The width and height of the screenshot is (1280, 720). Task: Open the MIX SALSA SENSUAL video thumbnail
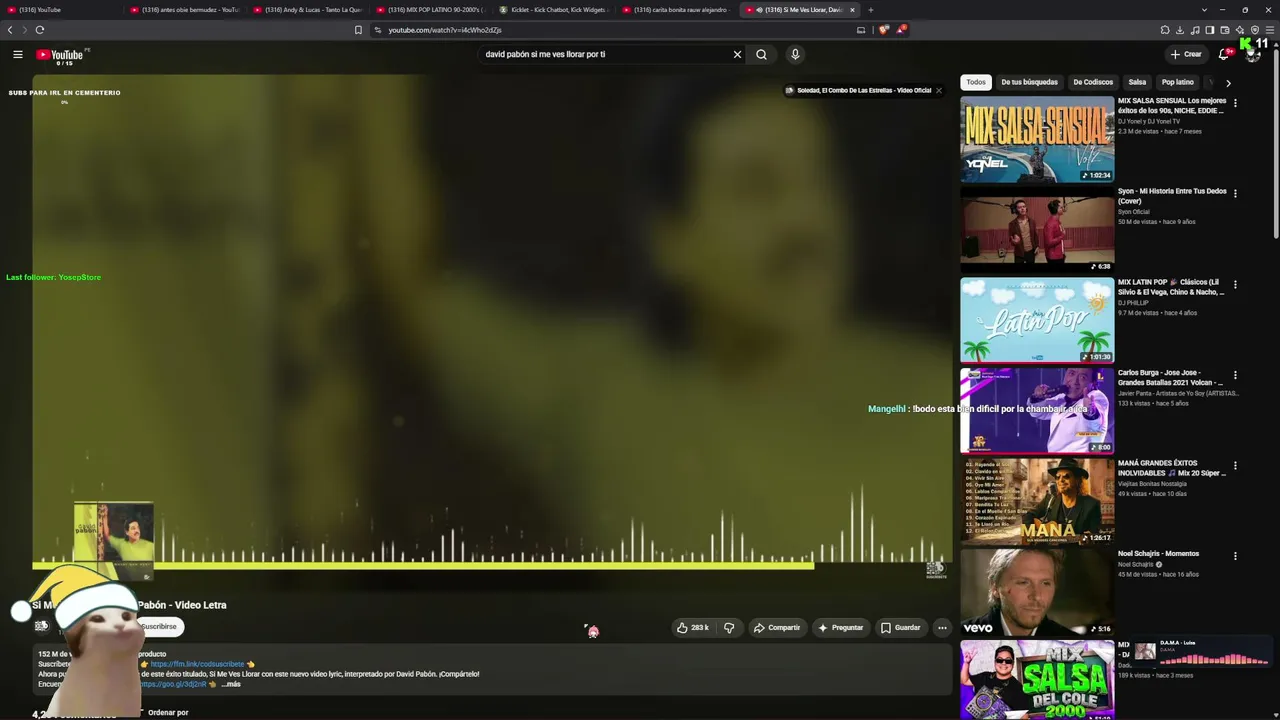[x=1037, y=139]
